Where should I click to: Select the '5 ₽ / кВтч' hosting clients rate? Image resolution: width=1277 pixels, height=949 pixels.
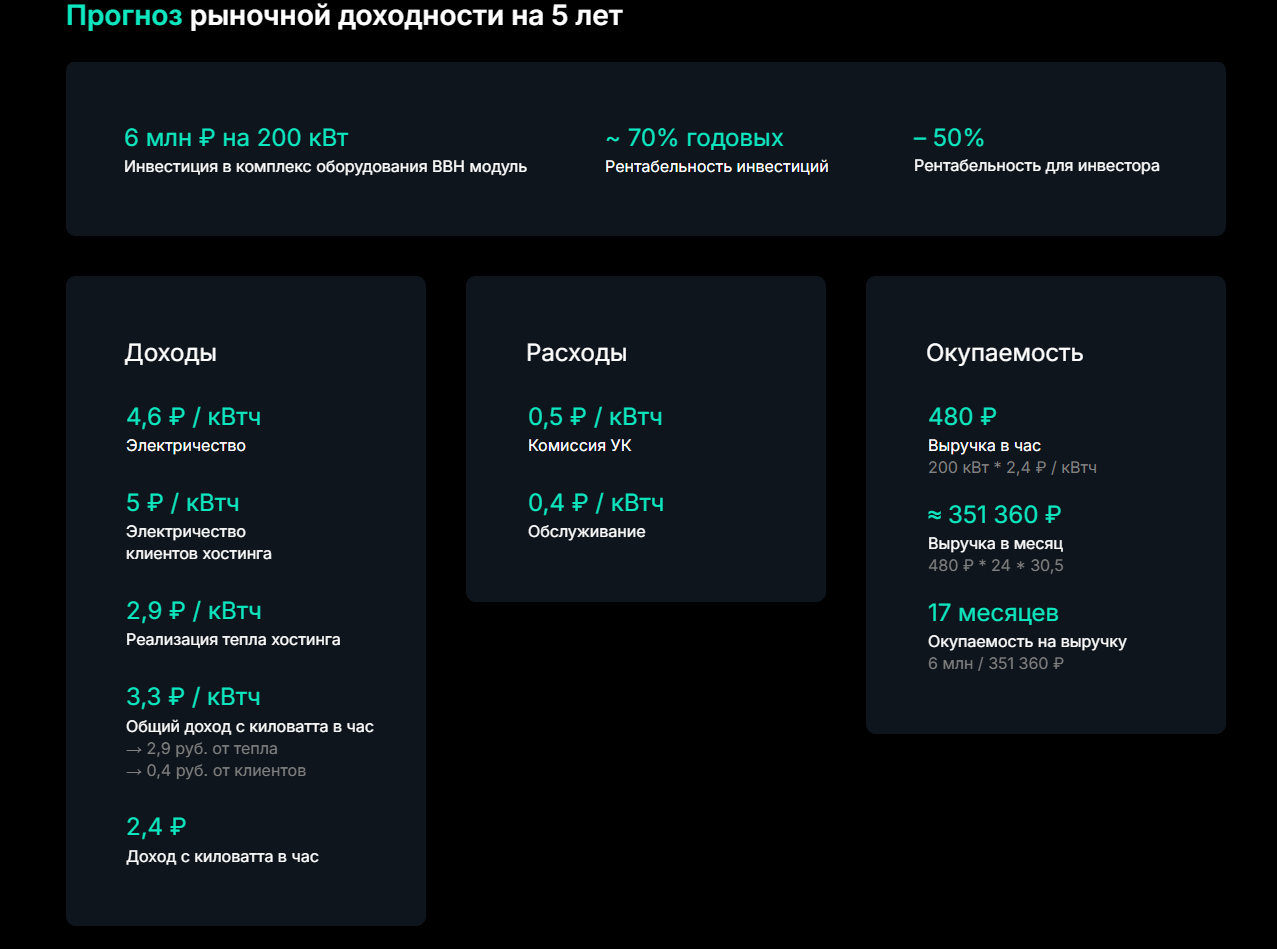[x=183, y=503]
